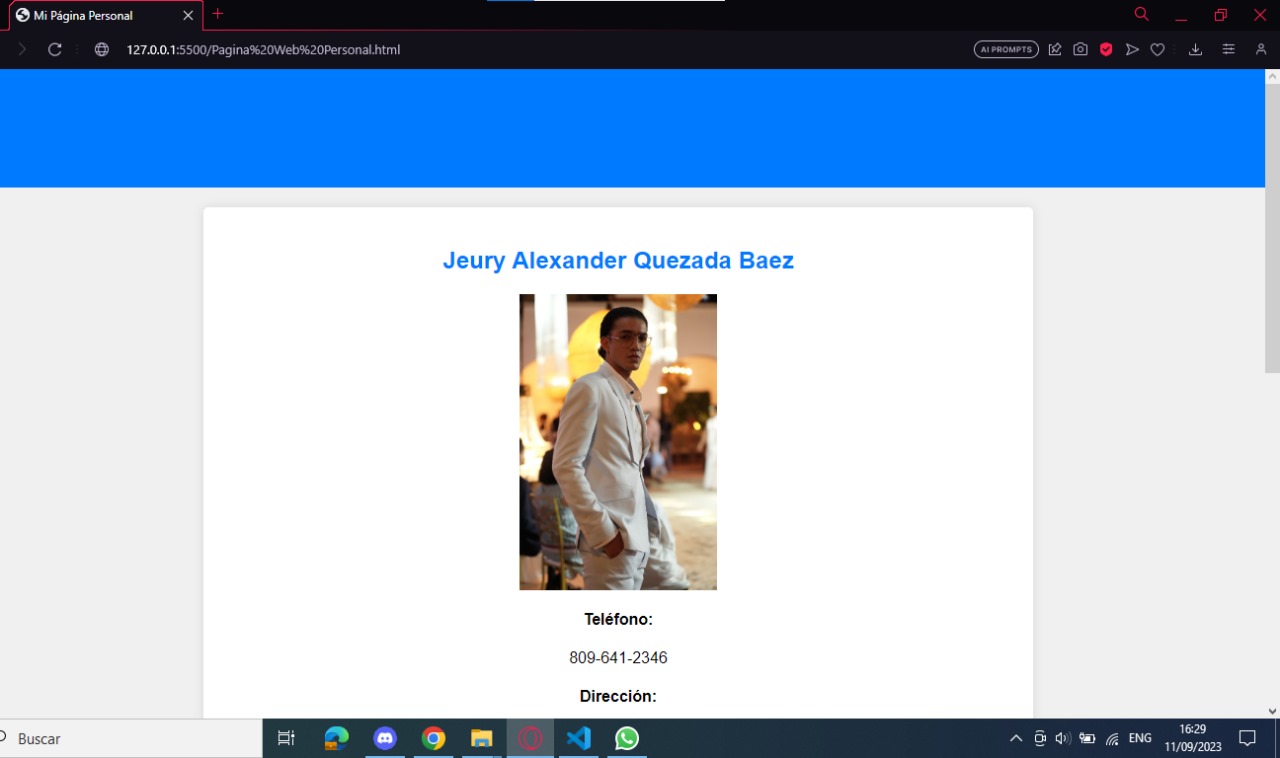This screenshot has height=758, width=1280.
Task: Add page to bookmarks via heart icon
Action: [1157, 49]
